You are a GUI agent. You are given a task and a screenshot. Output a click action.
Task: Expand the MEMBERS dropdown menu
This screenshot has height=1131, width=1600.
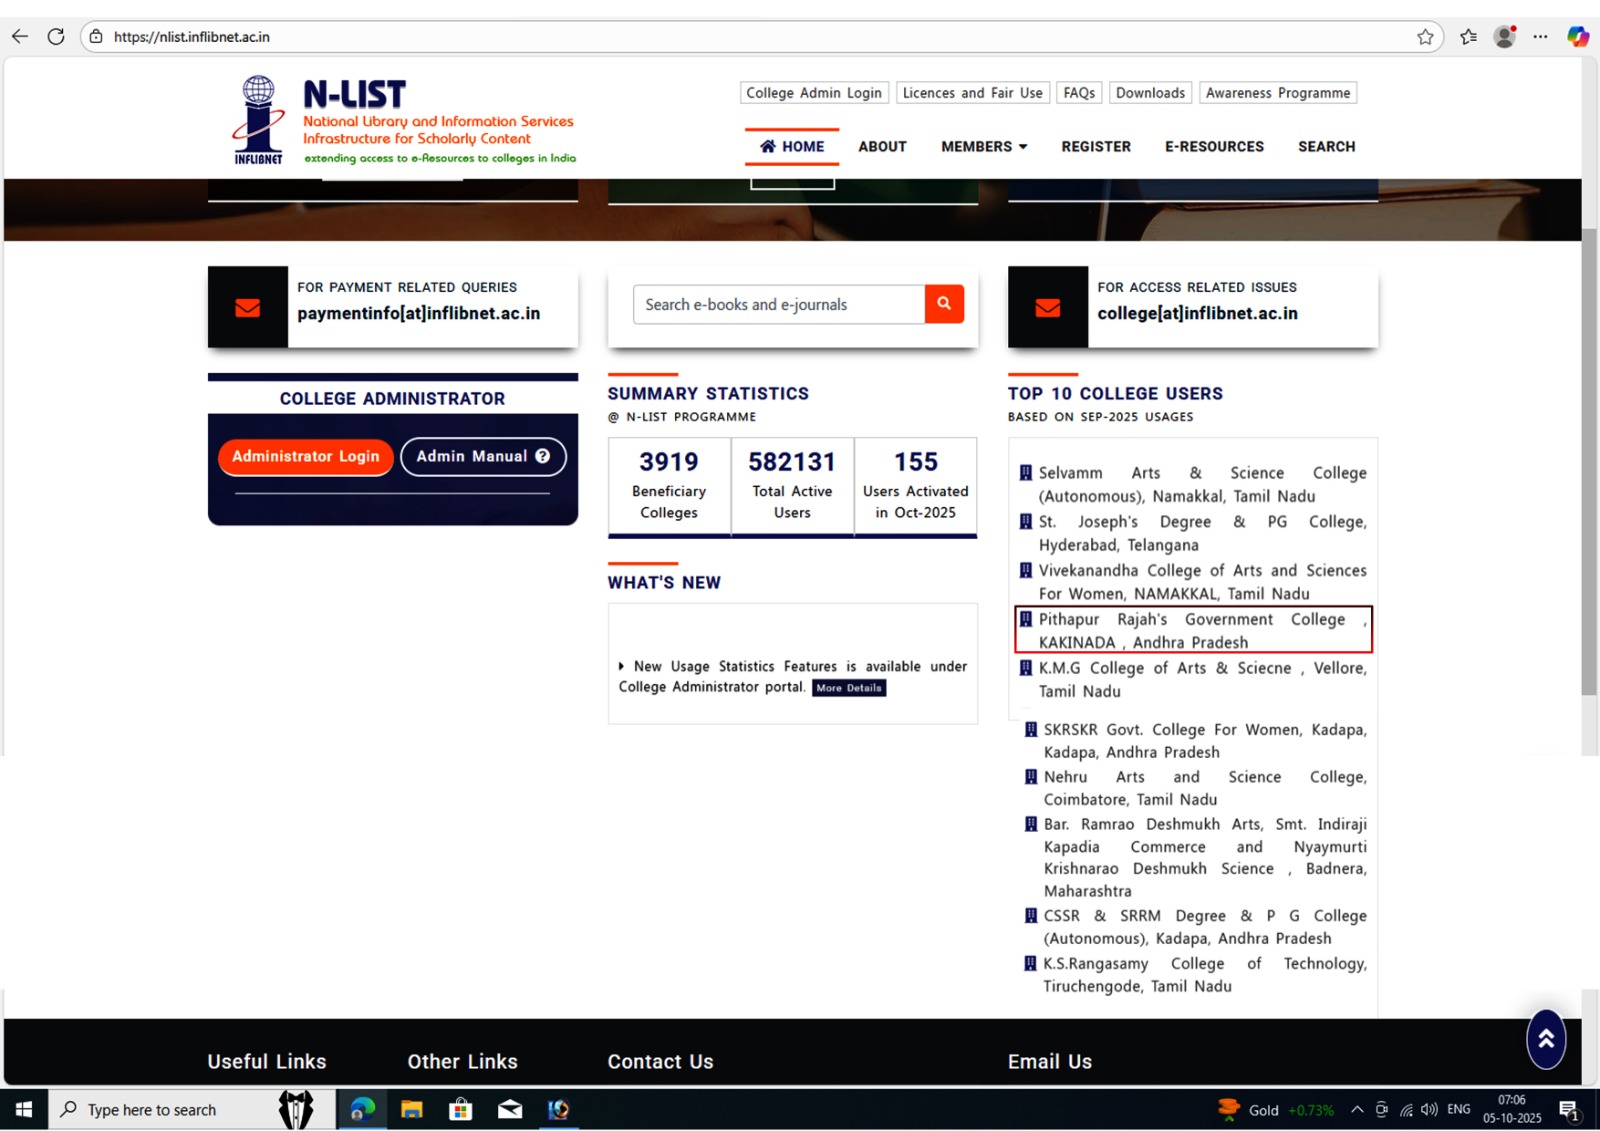(983, 147)
